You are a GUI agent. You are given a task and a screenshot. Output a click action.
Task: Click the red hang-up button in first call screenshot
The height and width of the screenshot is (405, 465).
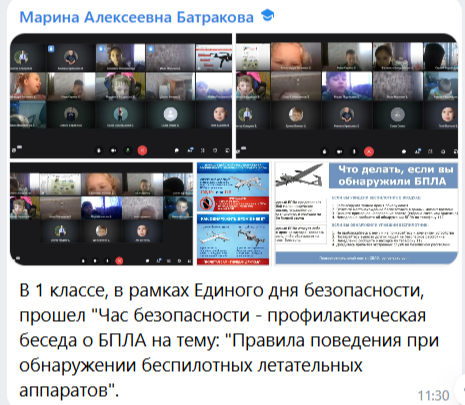(x=142, y=151)
